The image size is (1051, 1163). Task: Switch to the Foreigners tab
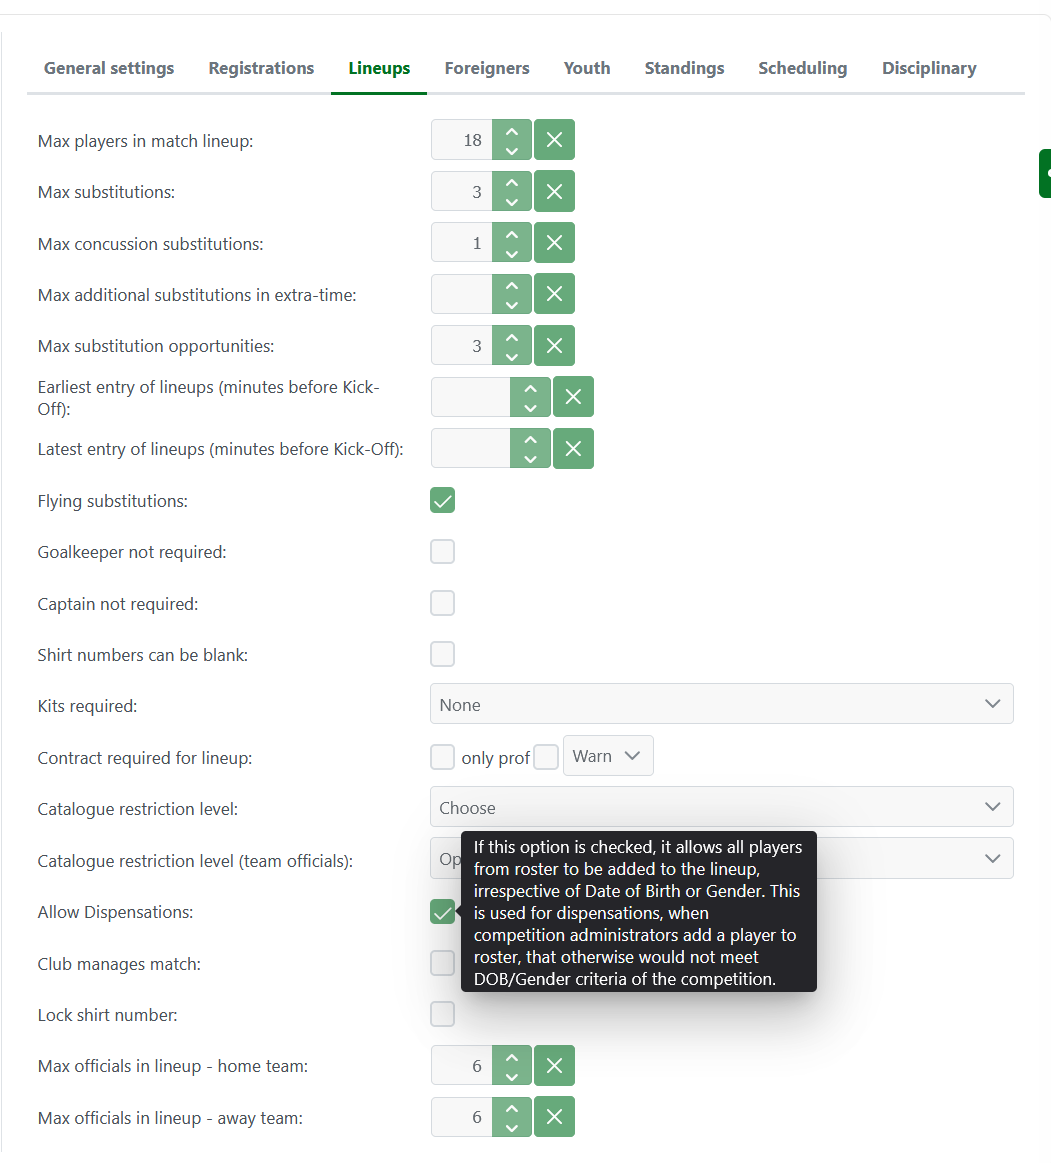pyautogui.click(x=487, y=68)
